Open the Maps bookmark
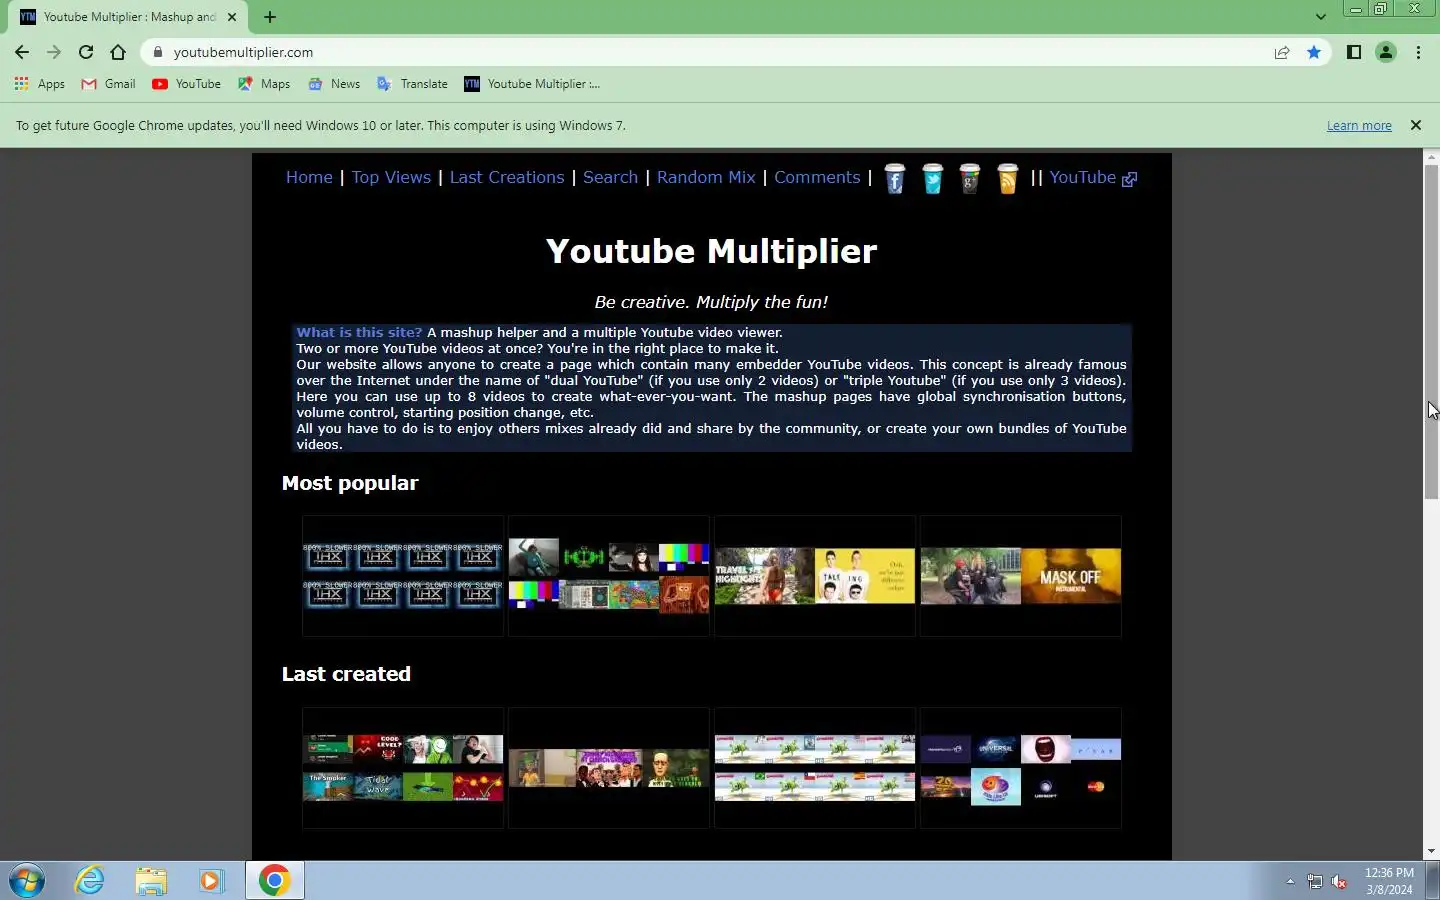Image resolution: width=1440 pixels, height=900 pixels. pyautogui.click(x=264, y=84)
